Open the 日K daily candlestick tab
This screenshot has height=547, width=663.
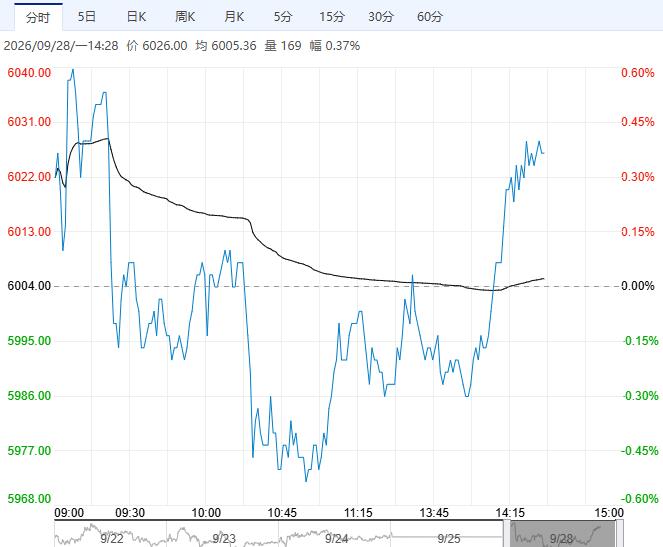click(136, 17)
